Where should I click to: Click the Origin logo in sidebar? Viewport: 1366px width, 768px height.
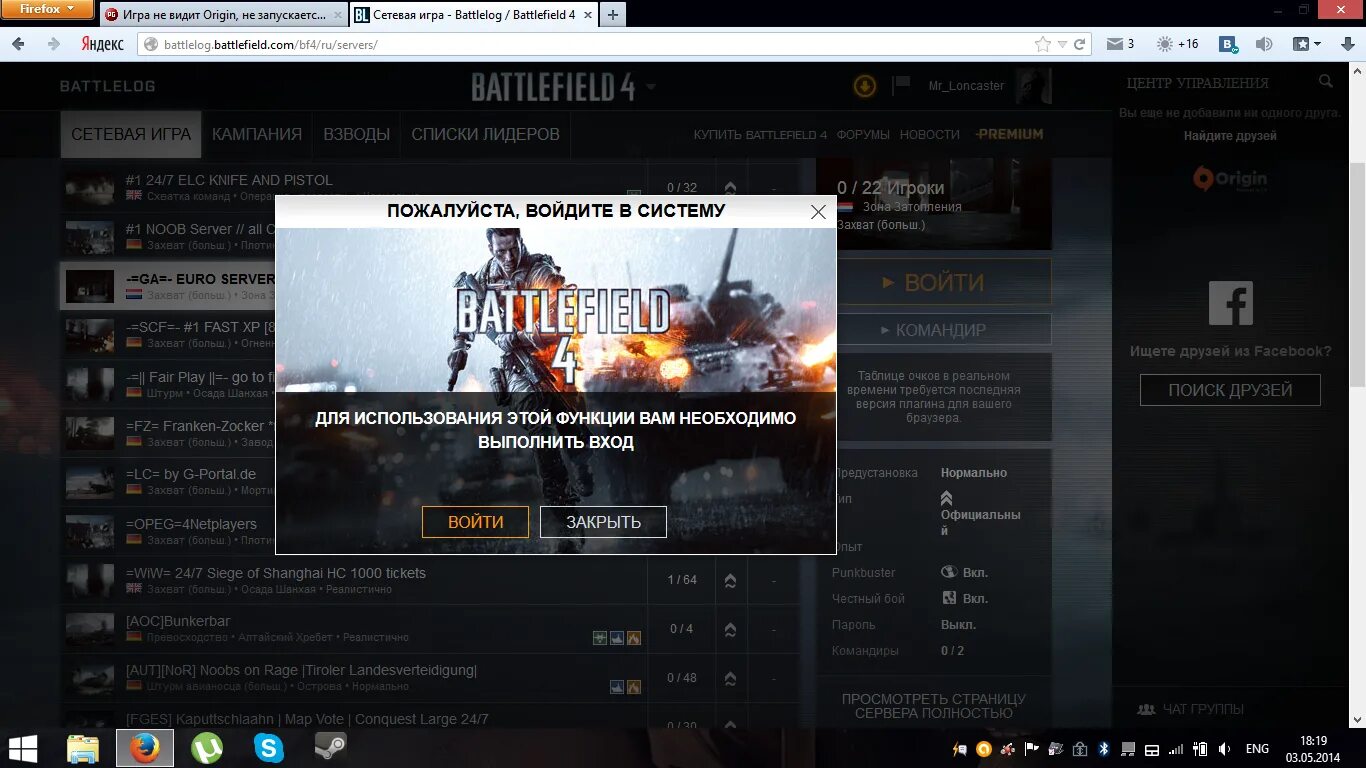1230,180
